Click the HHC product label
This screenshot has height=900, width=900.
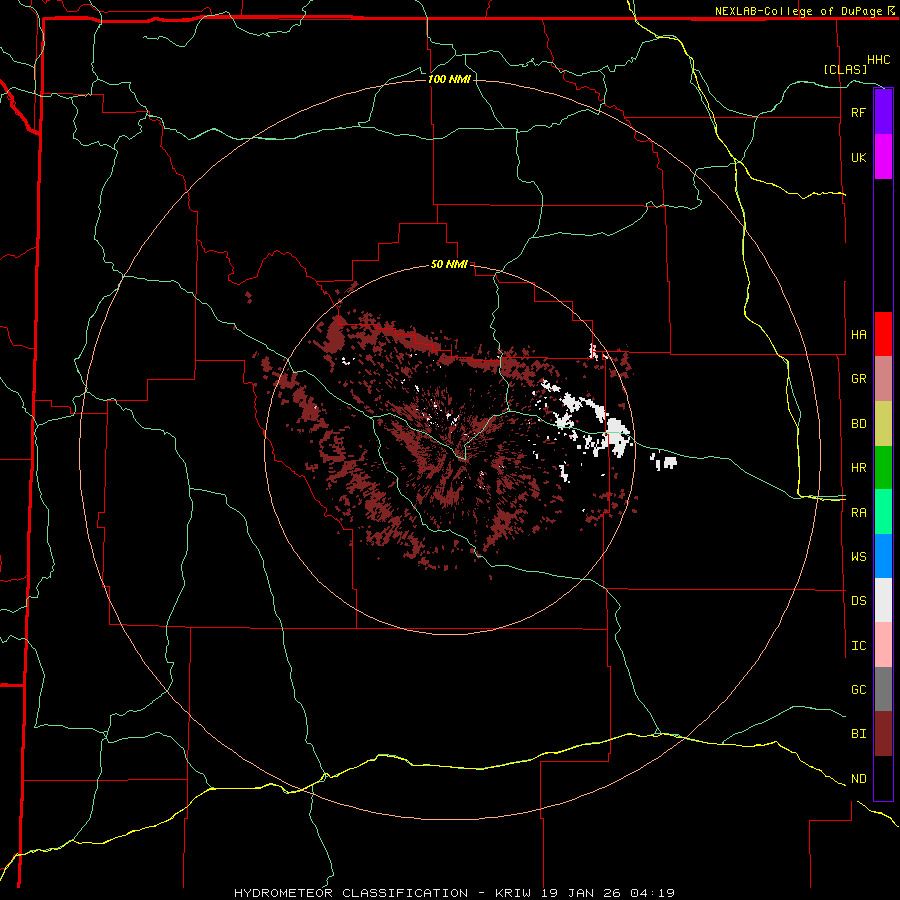(x=878, y=59)
